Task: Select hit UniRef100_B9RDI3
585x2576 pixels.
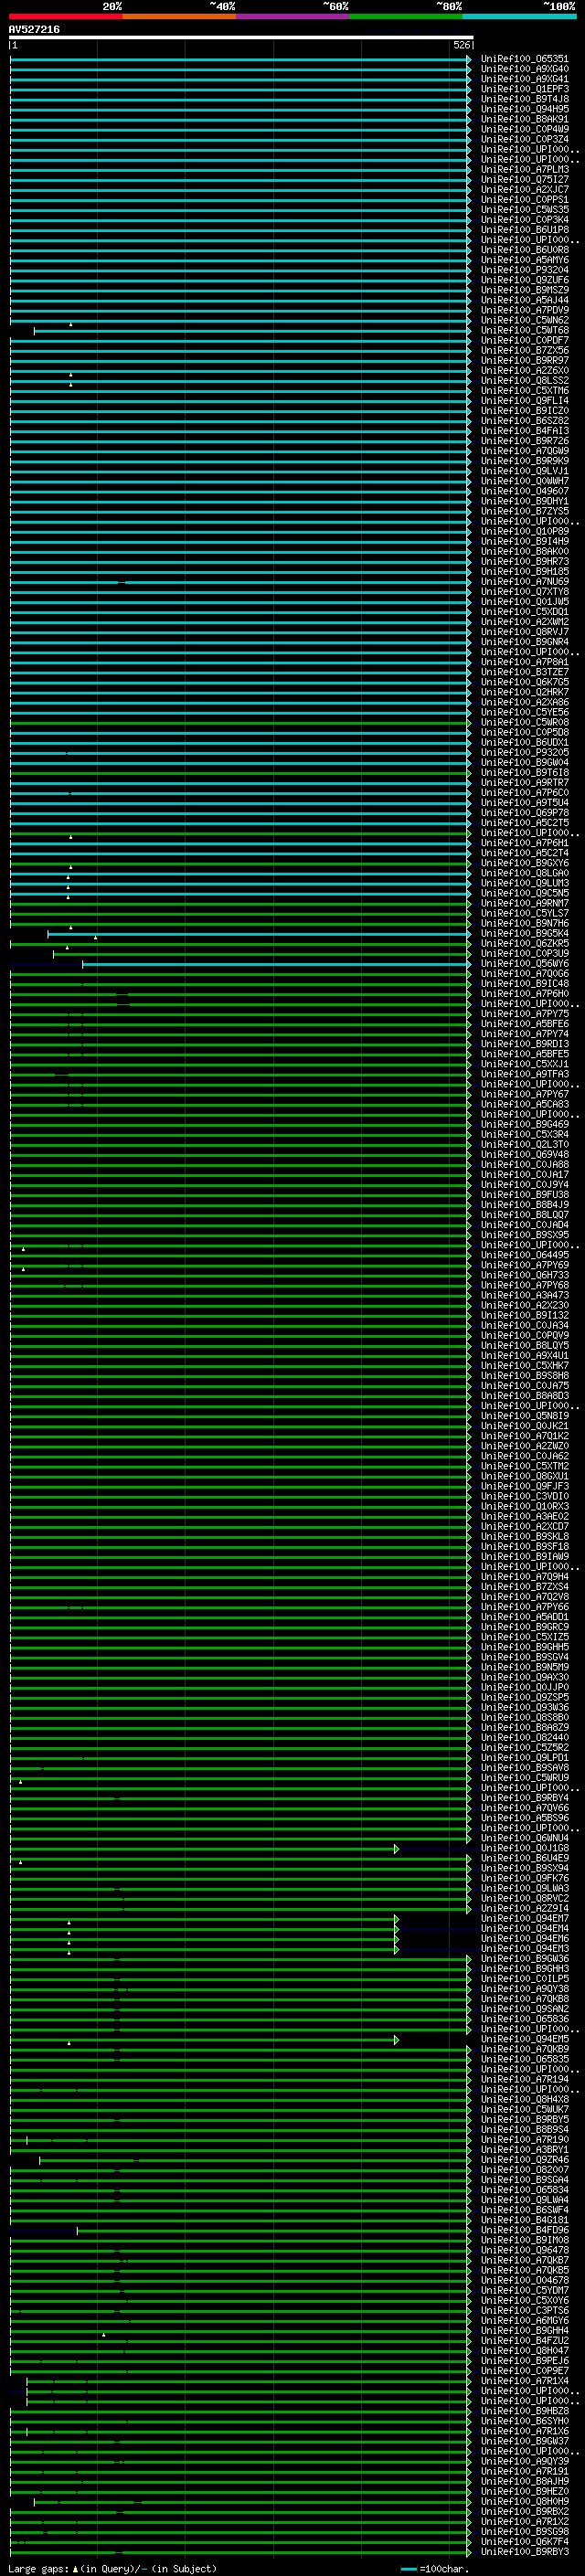Action: click(524, 1044)
